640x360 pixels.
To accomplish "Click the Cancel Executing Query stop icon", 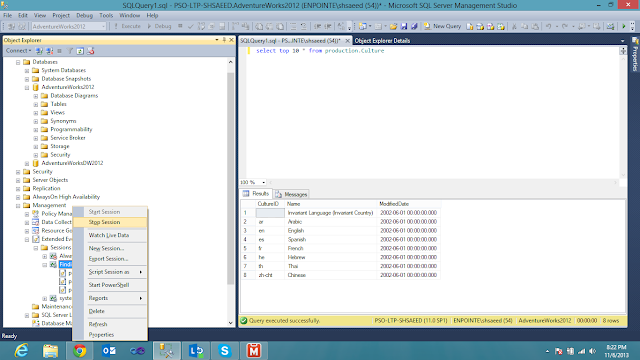I will [x=180, y=26].
